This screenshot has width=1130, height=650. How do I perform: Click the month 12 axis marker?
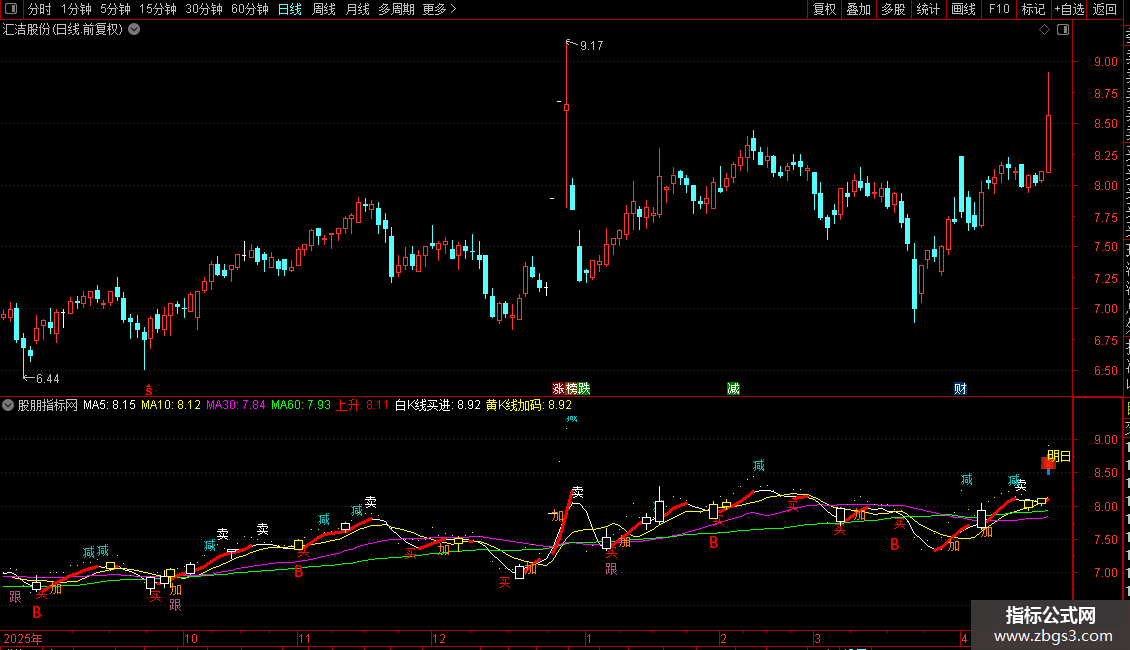439,638
